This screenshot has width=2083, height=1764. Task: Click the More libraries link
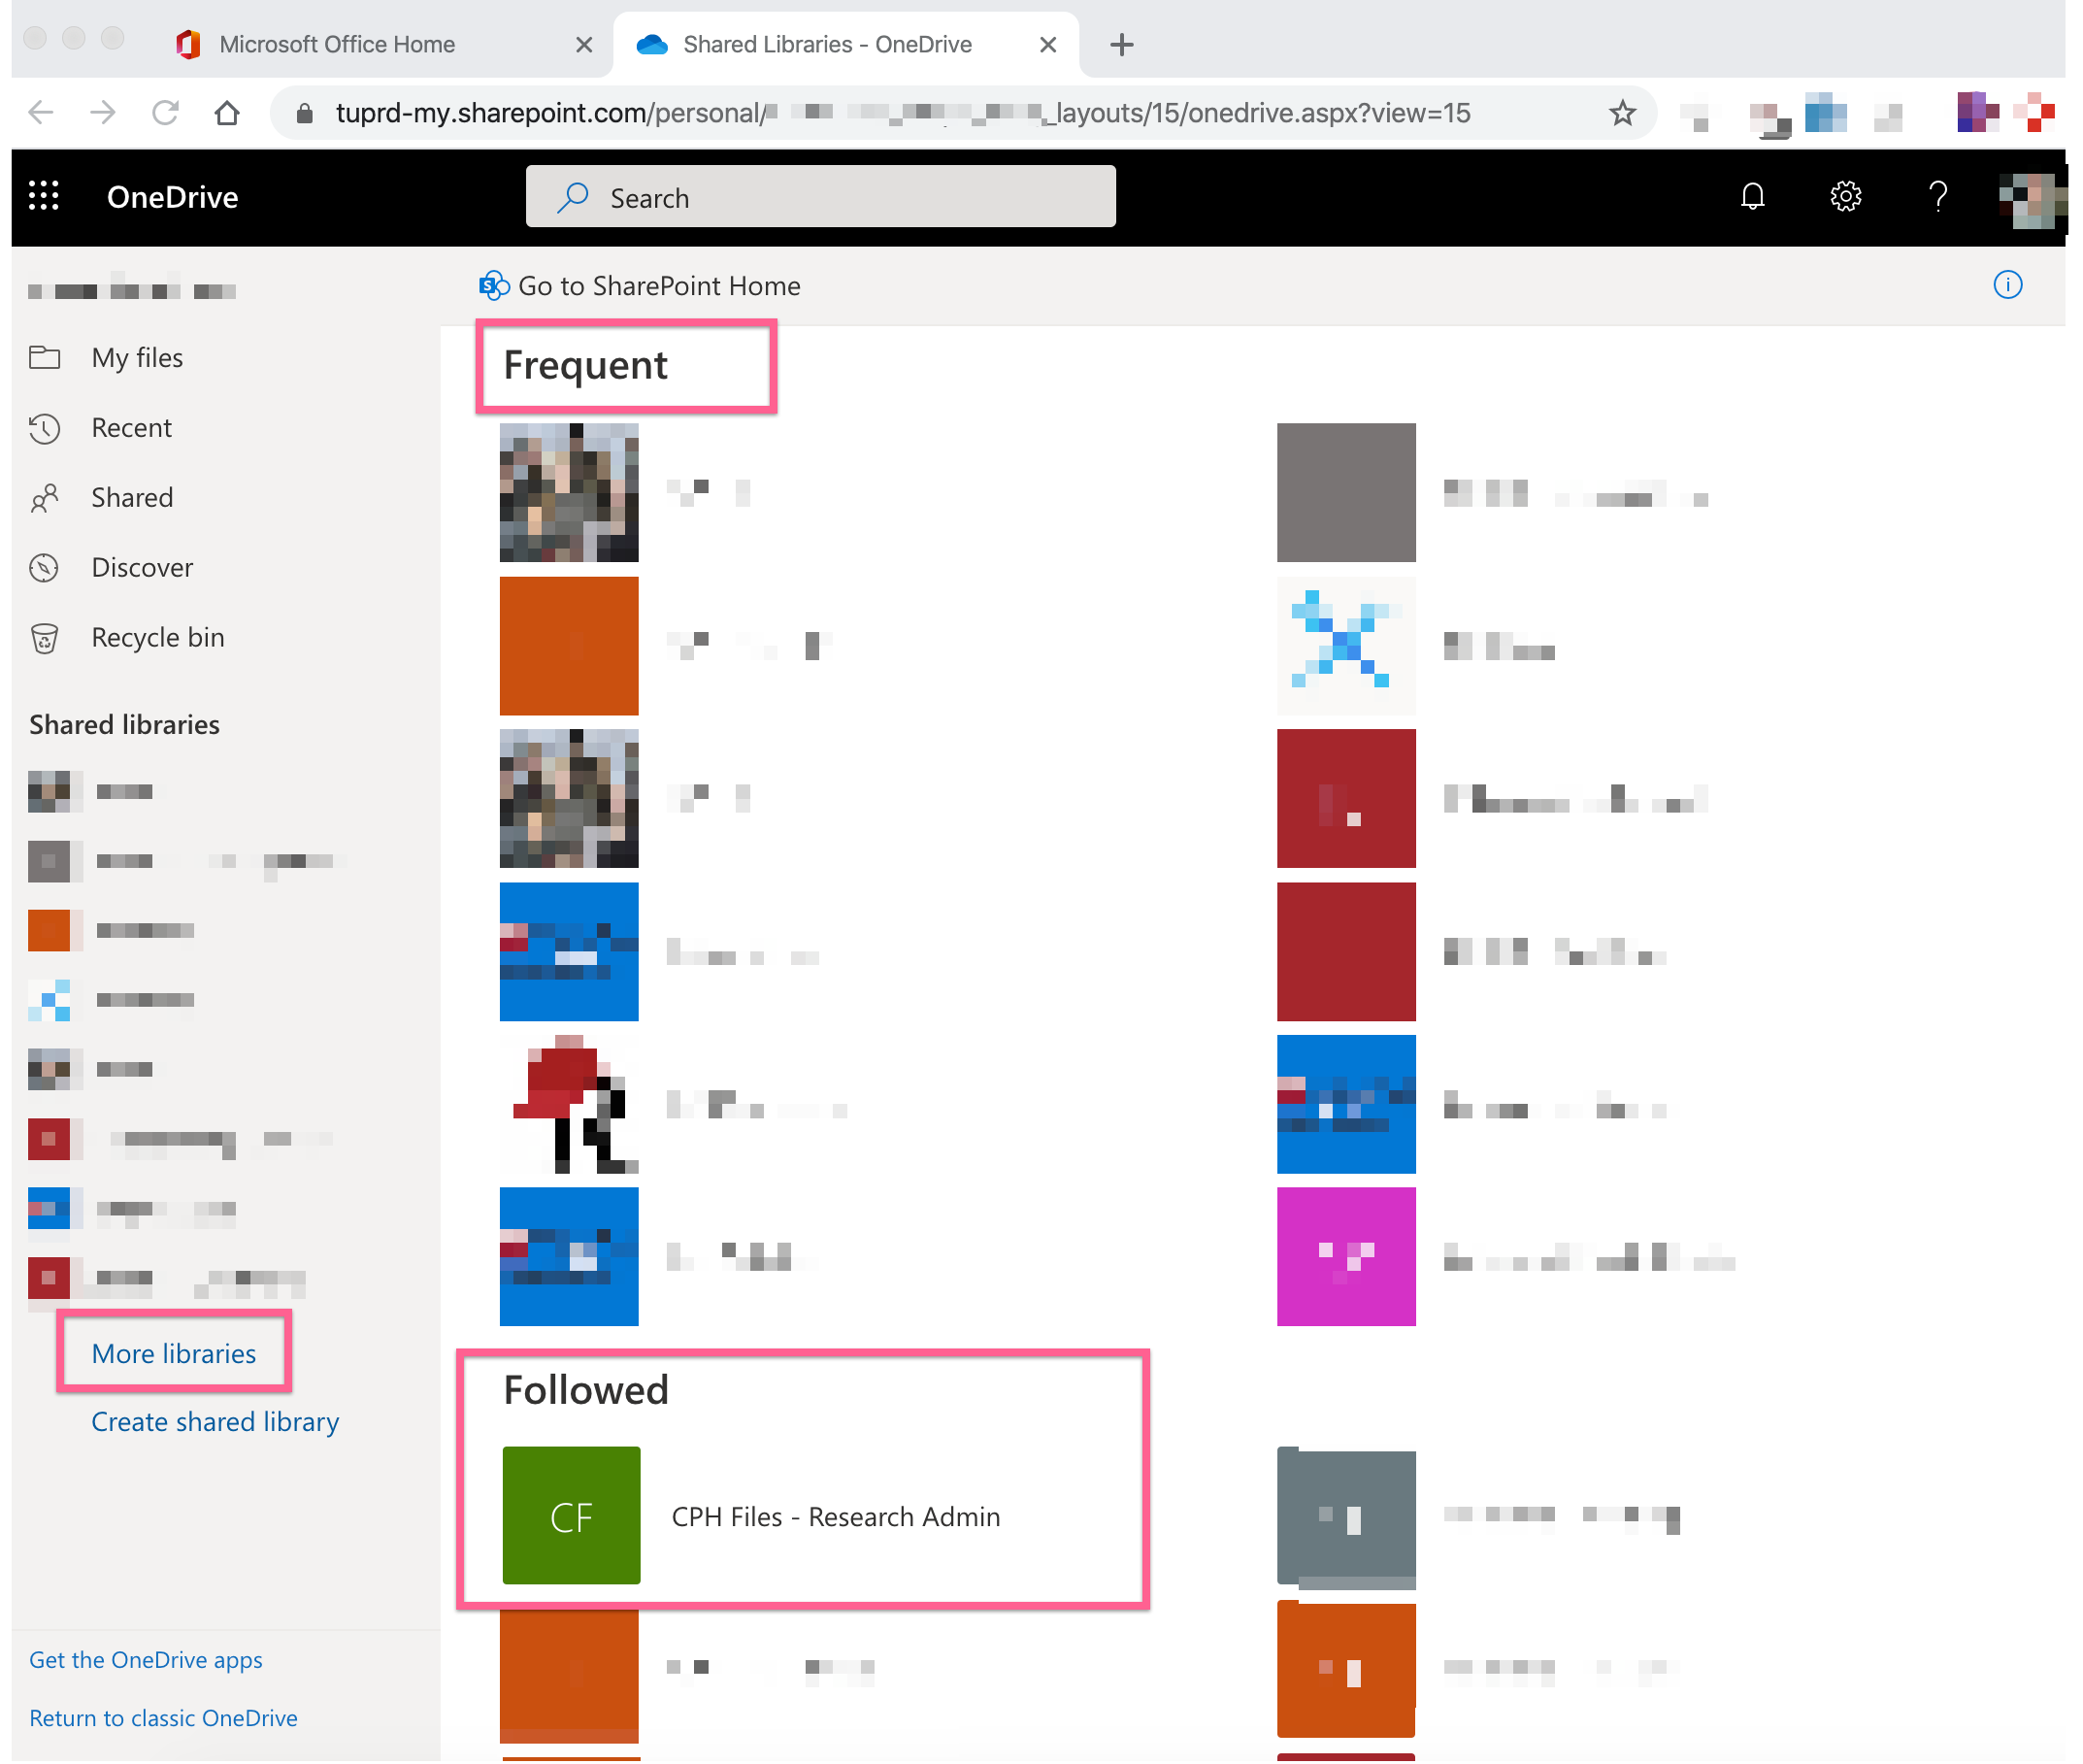point(174,1354)
